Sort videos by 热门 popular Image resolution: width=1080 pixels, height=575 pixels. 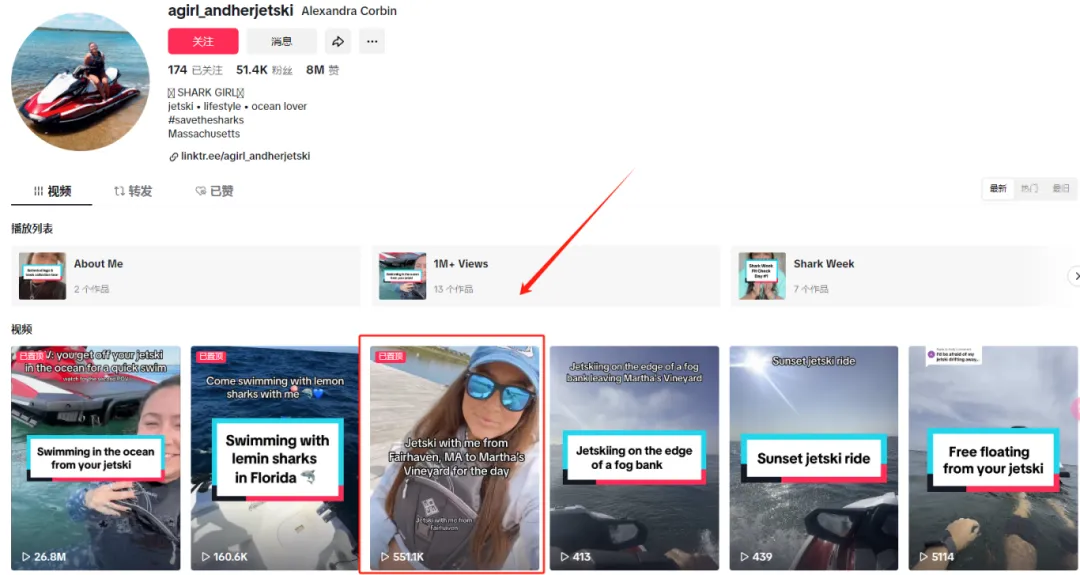[x=1029, y=189]
